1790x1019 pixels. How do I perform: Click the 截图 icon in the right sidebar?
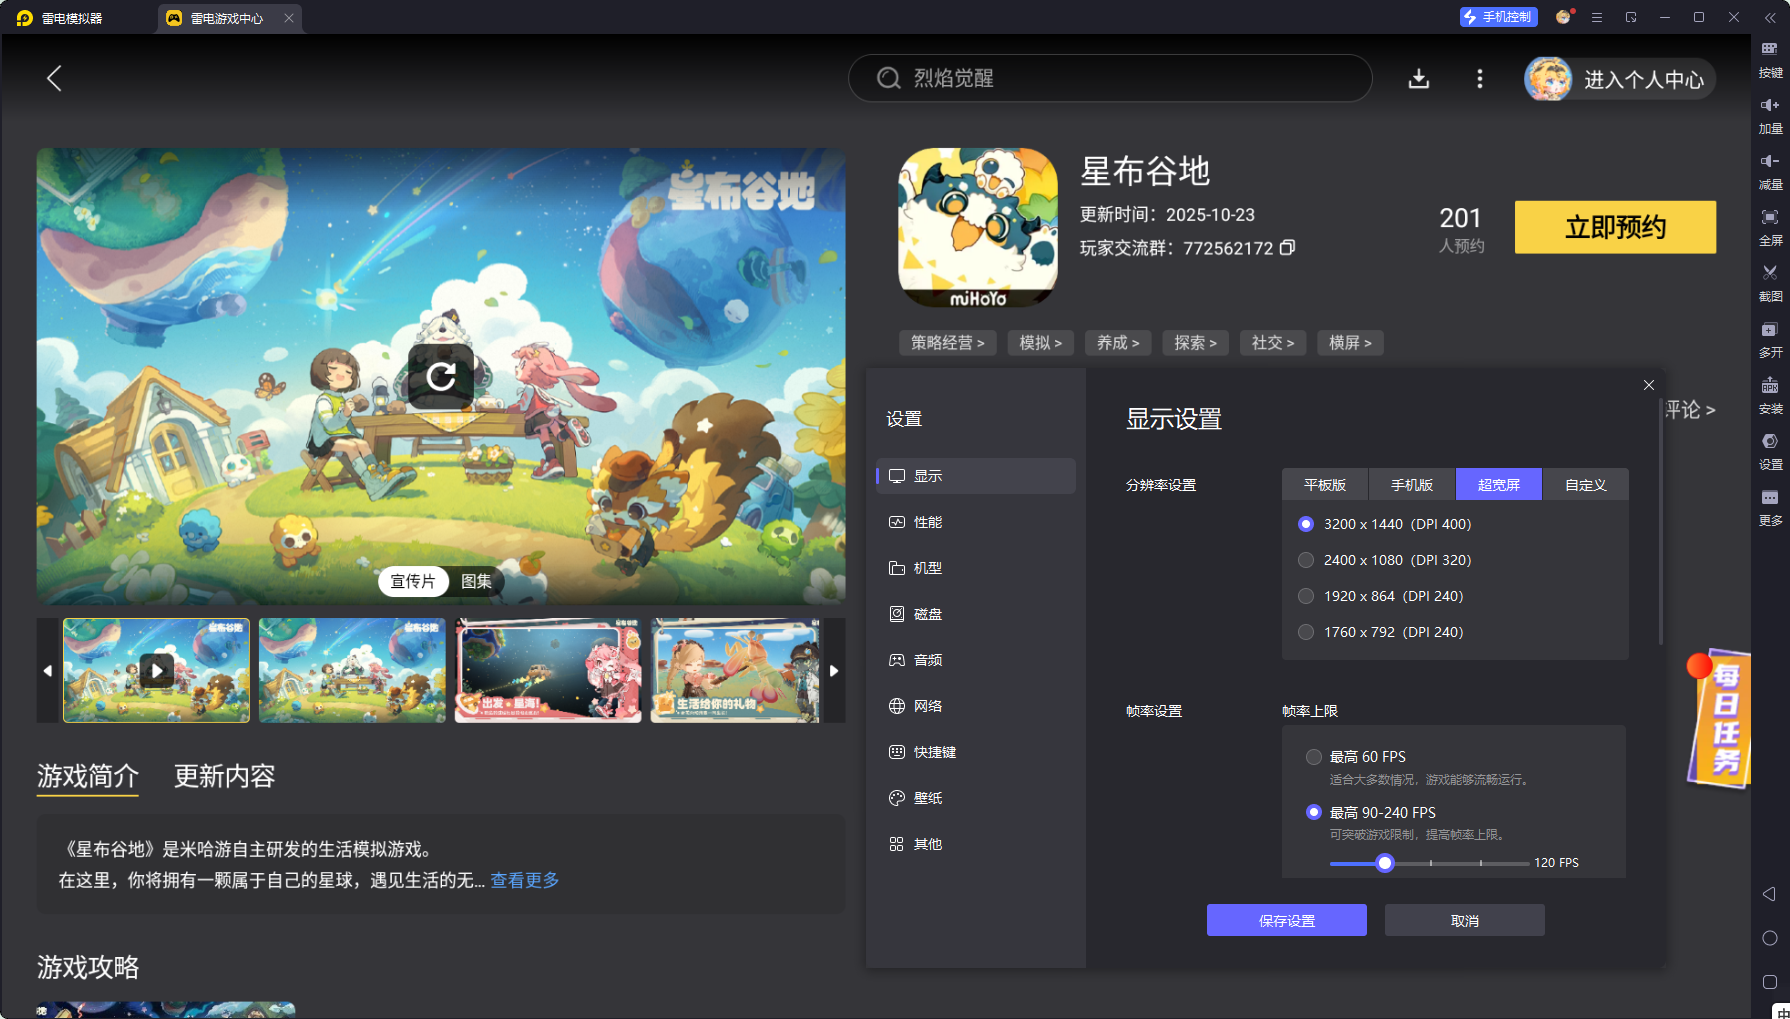1769,282
